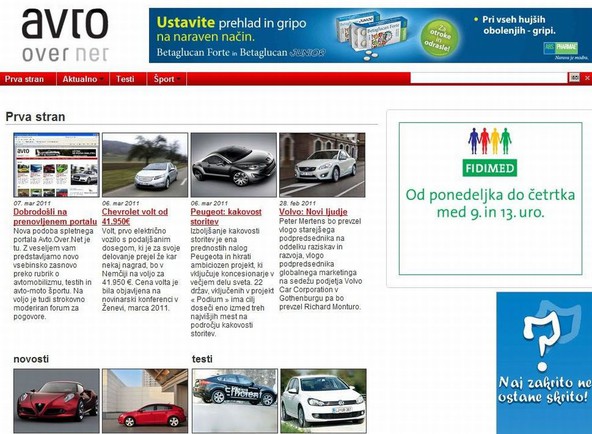
Task: Open the Peugeot concept car thumbnail
Action: [x=234, y=165]
